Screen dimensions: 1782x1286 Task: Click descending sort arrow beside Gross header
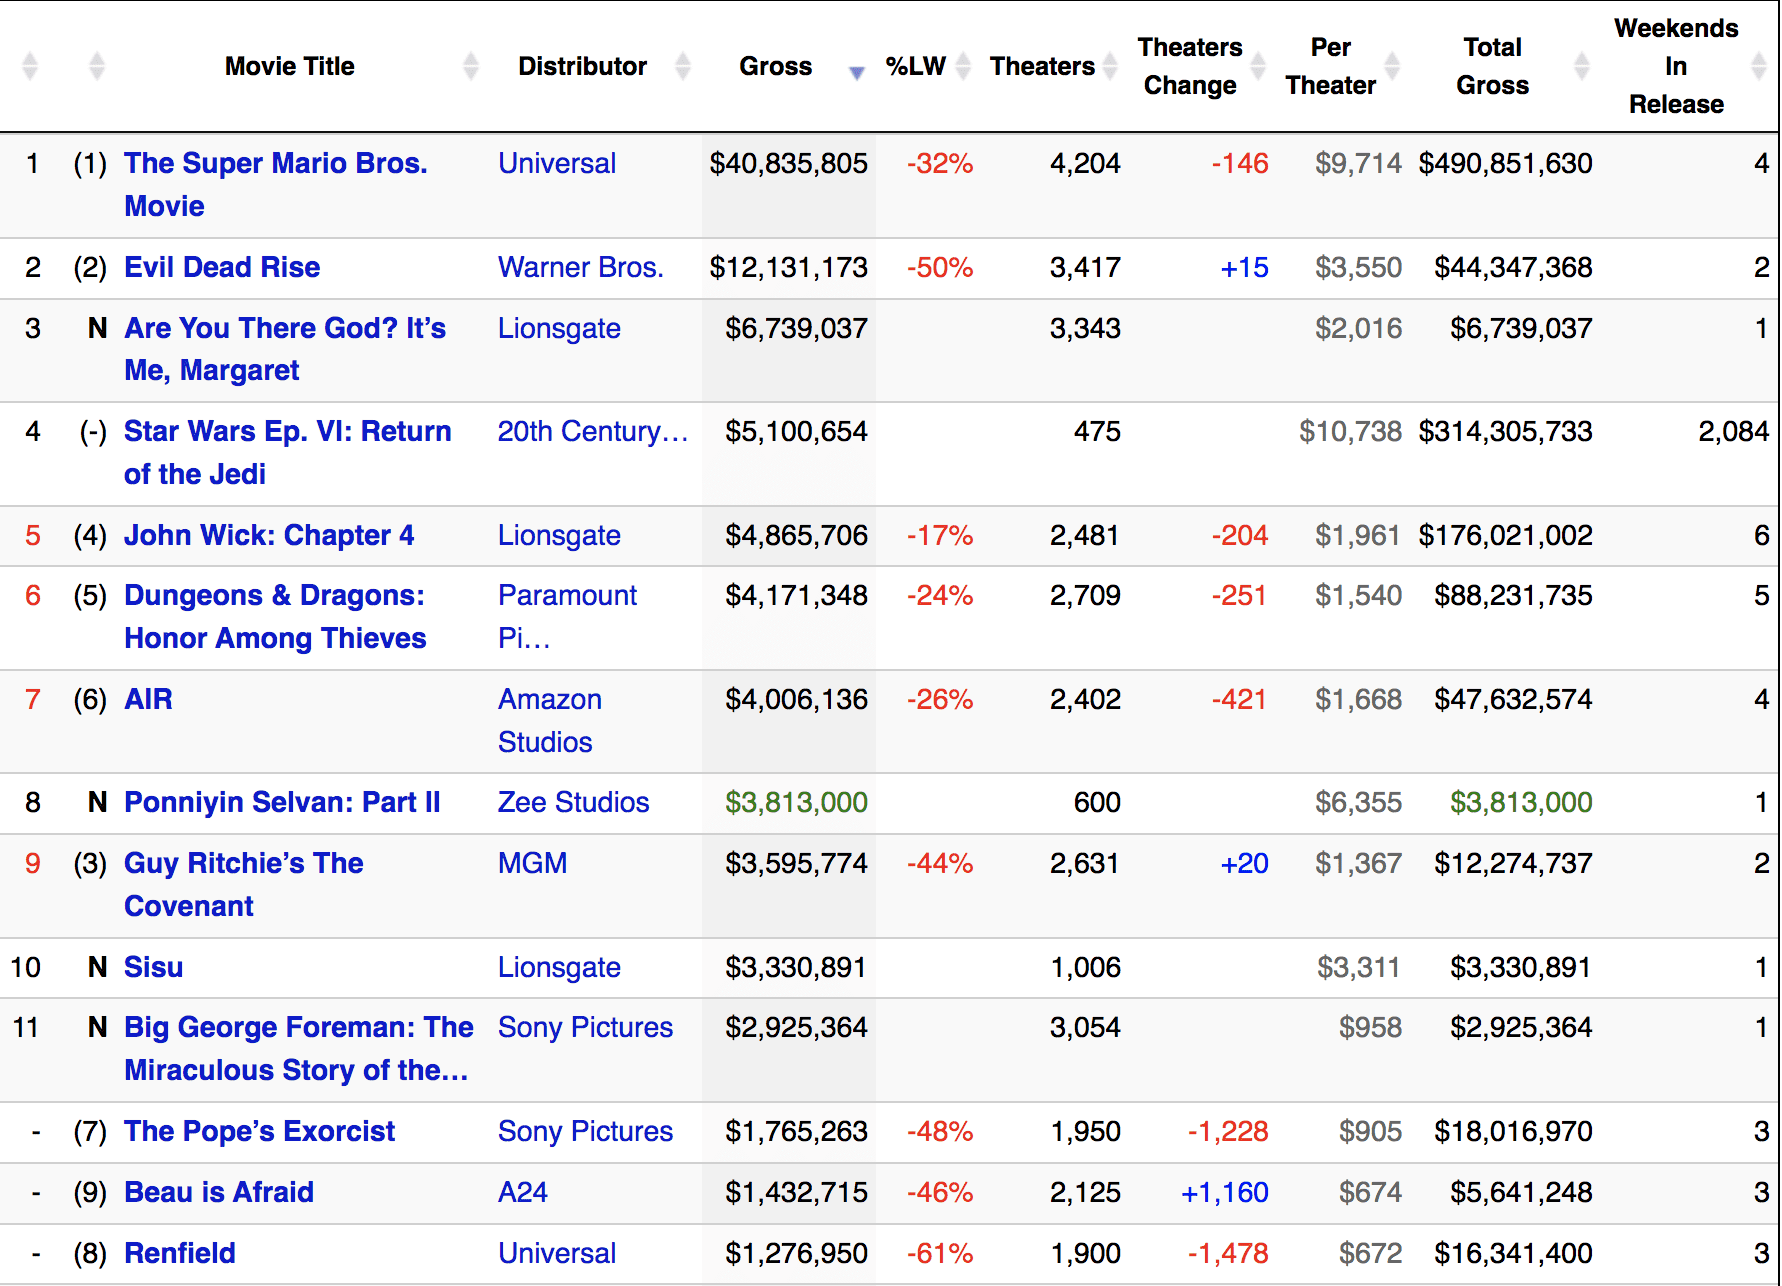coord(856,72)
